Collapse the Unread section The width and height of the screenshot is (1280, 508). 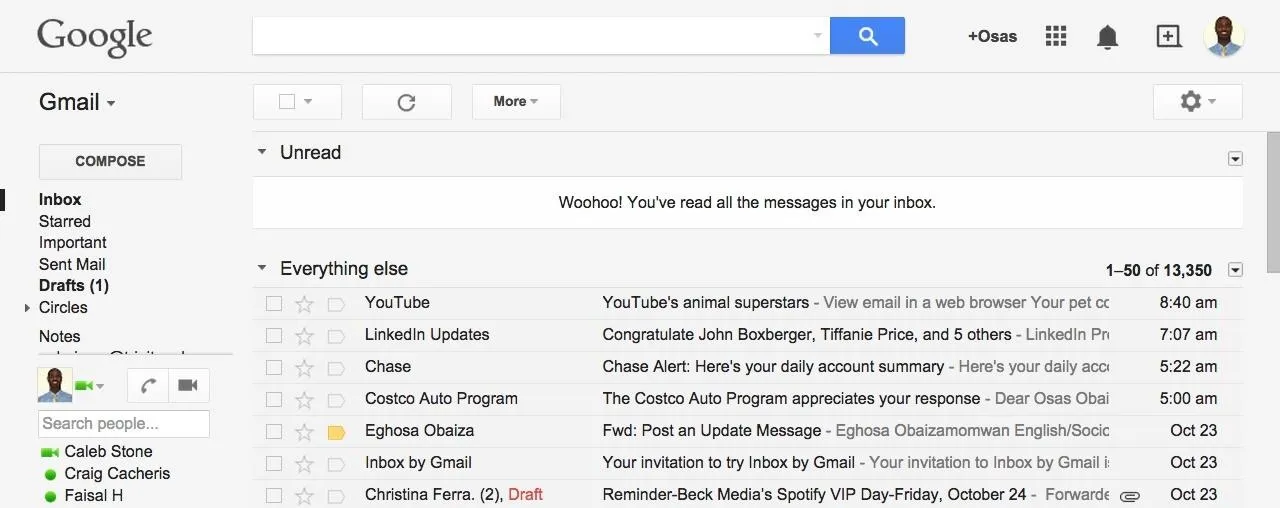coord(262,152)
